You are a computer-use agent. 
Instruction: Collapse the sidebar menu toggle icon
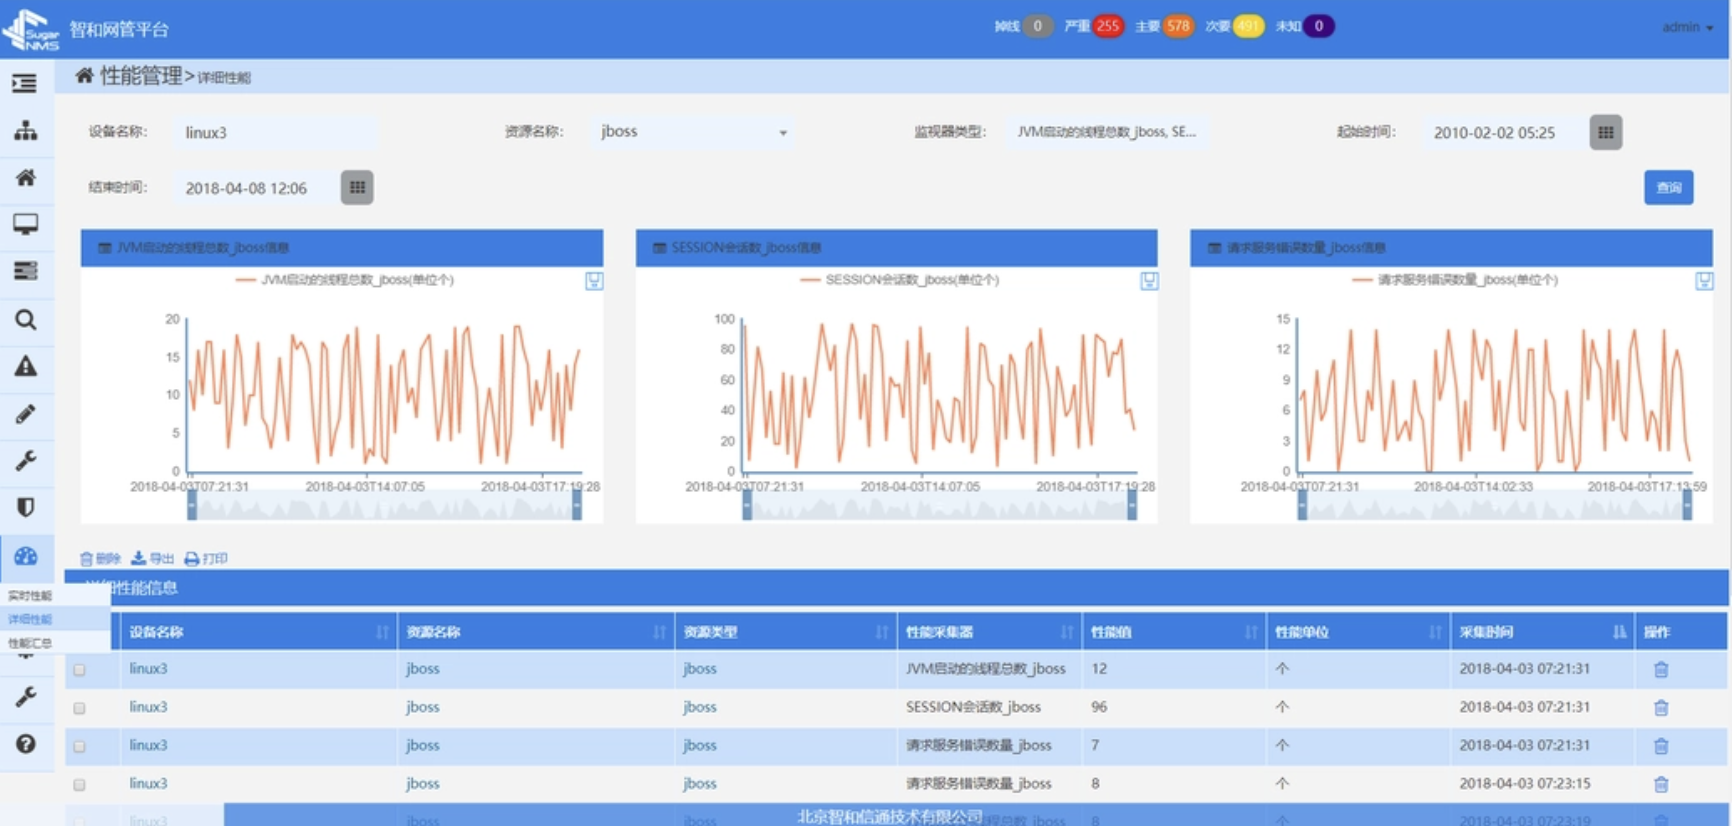pos(26,83)
